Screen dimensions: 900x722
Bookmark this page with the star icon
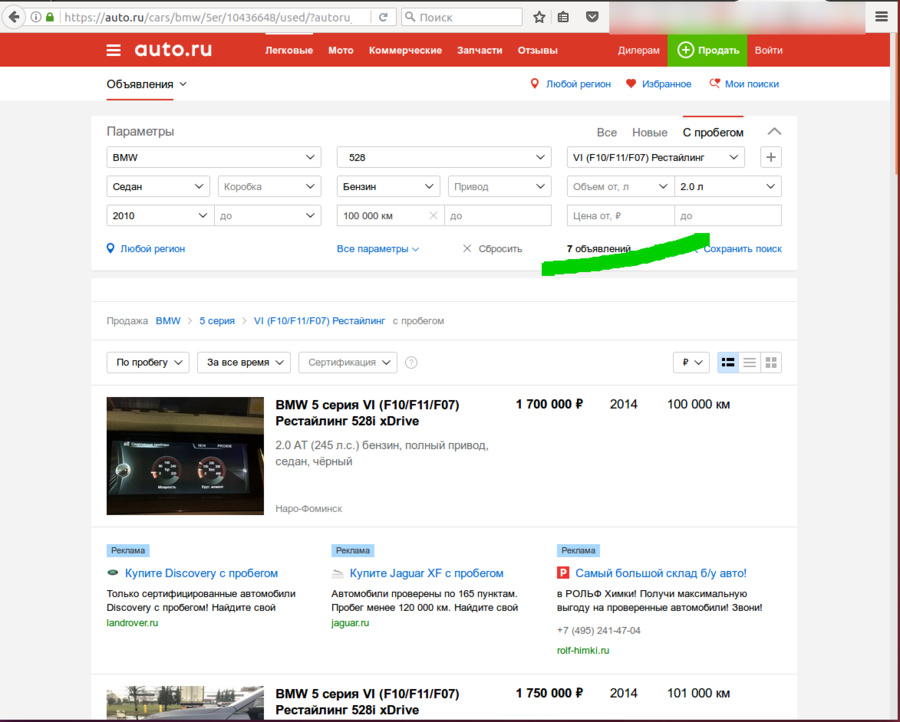pyautogui.click(x=539, y=17)
